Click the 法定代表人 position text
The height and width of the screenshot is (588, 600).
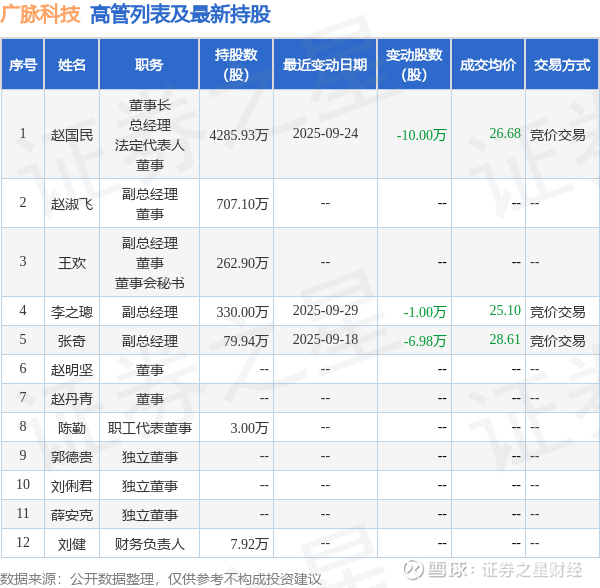pos(150,145)
